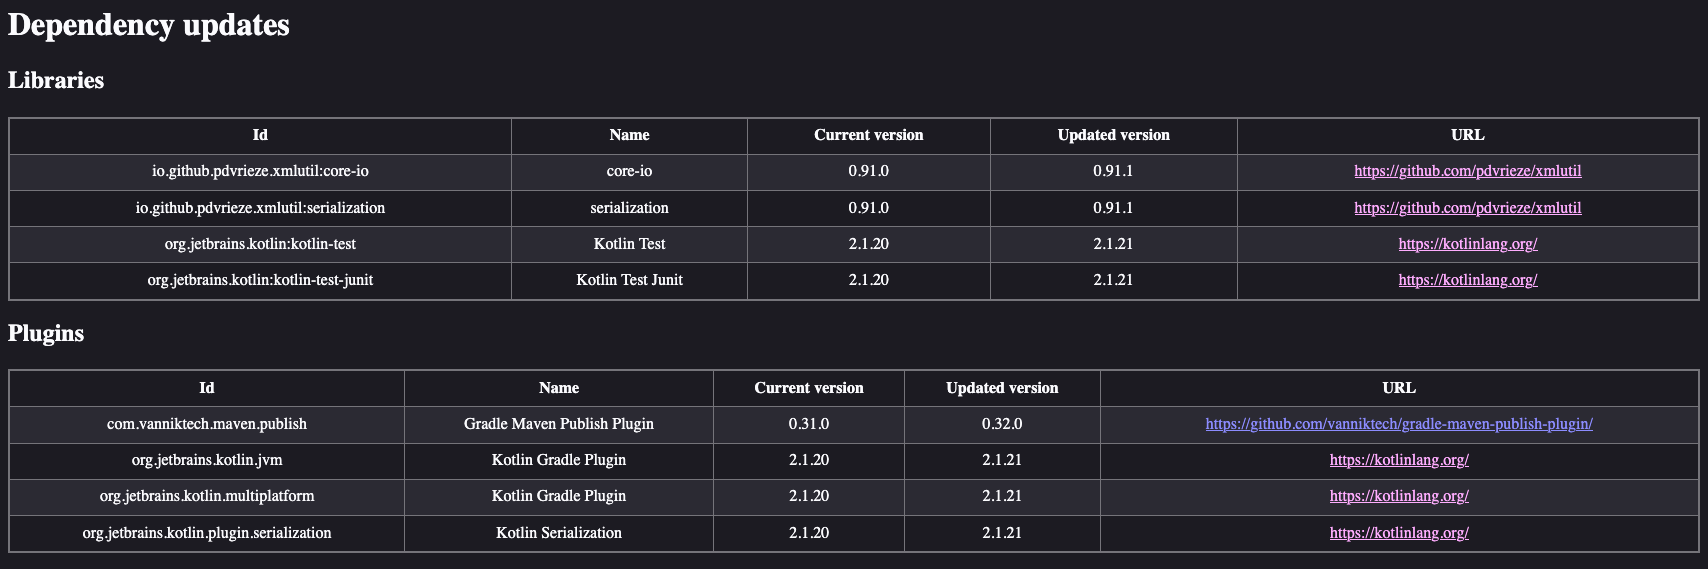Click updated version 0.91.1 in serialization library row
Image resolution: width=1708 pixels, height=569 pixels.
tap(1113, 208)
